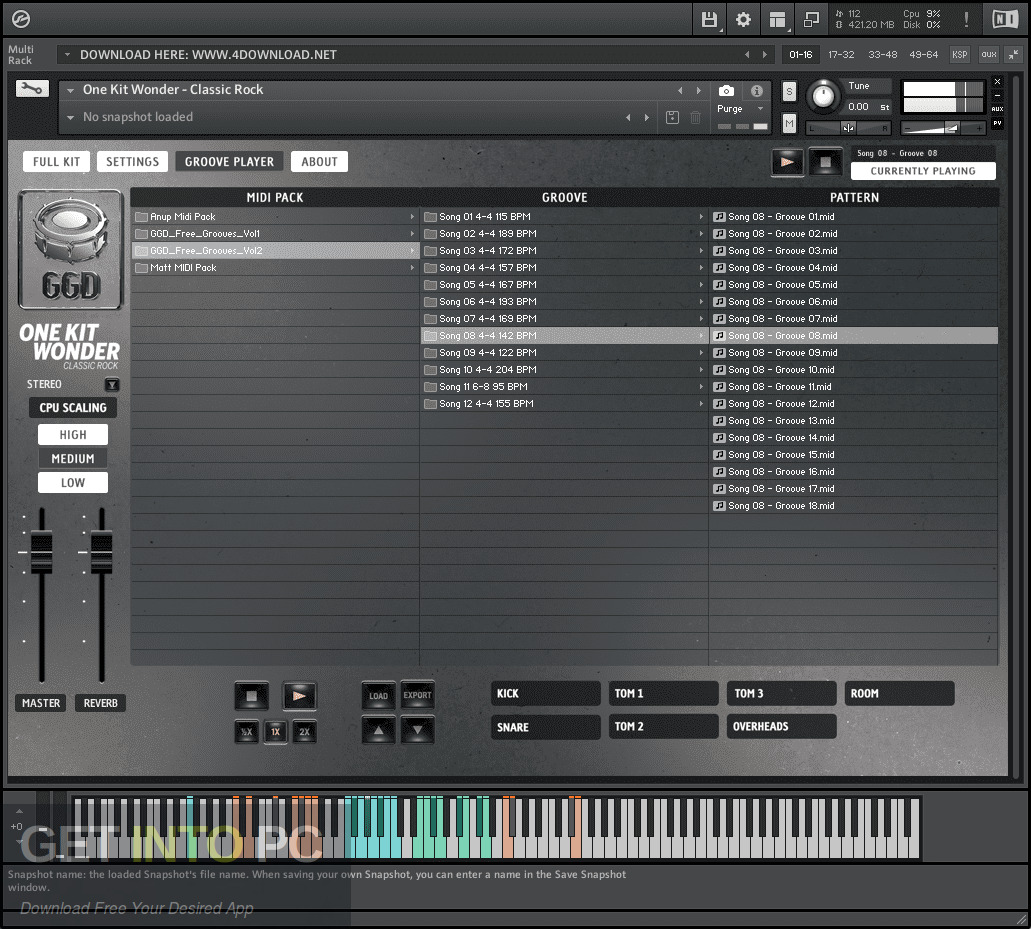The height and width of the screenshot is (929, 1031).
Task: Click the Kontakt logo icon
Action: tap(21, 19)
